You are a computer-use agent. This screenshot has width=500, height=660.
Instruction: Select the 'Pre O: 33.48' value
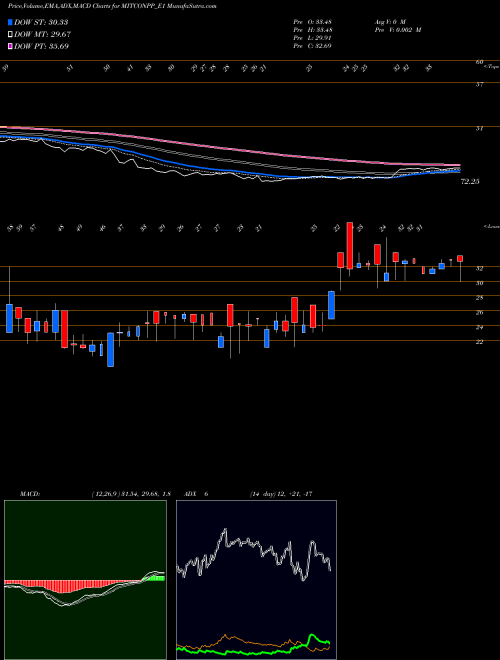(312, 22)
